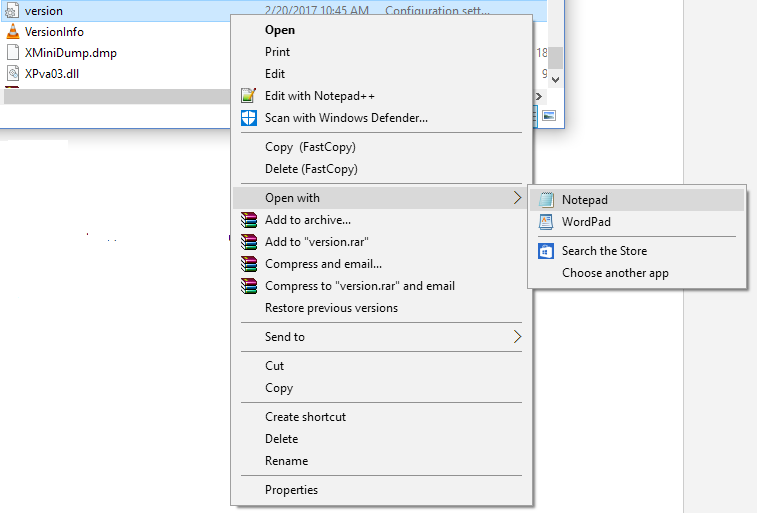The height and width of the screenshot is (513, 757).
Task: Click the Store icon beside Search the Store
Action: coord(546,251)
